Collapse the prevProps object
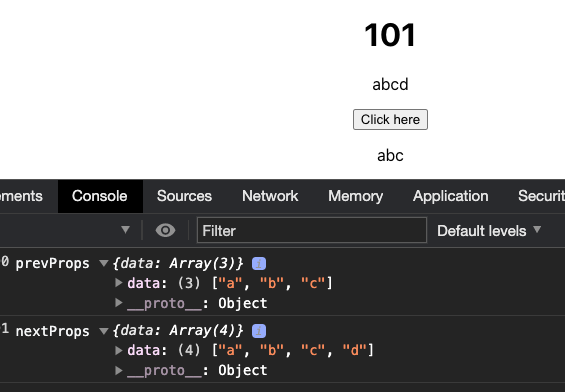 tap(104, 263)
